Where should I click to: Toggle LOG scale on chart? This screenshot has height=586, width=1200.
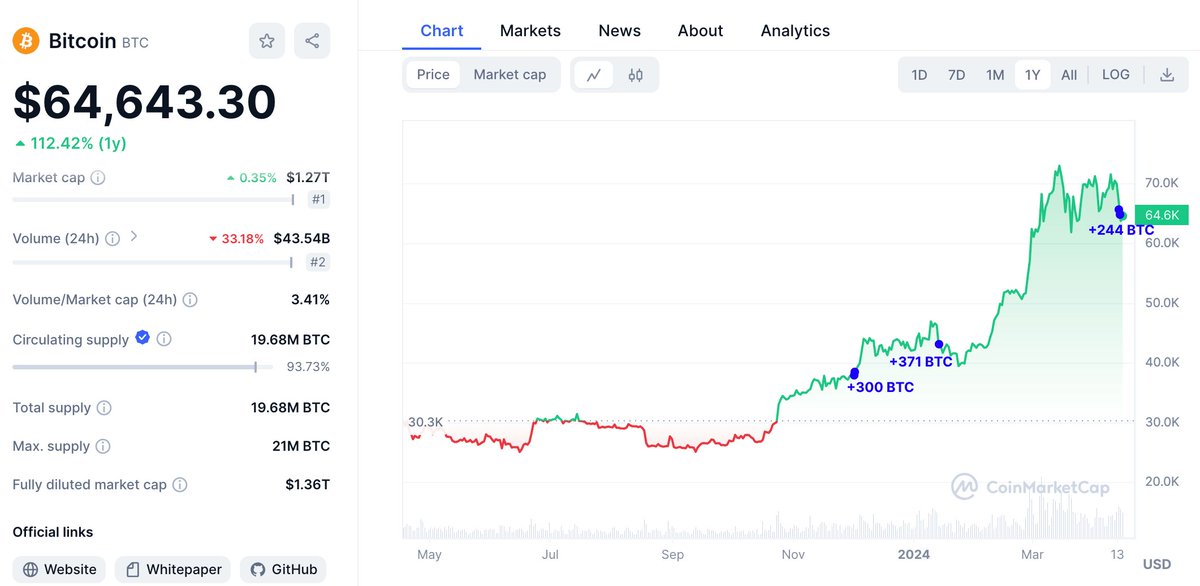pyautogui.click(x=1116, y=75)
